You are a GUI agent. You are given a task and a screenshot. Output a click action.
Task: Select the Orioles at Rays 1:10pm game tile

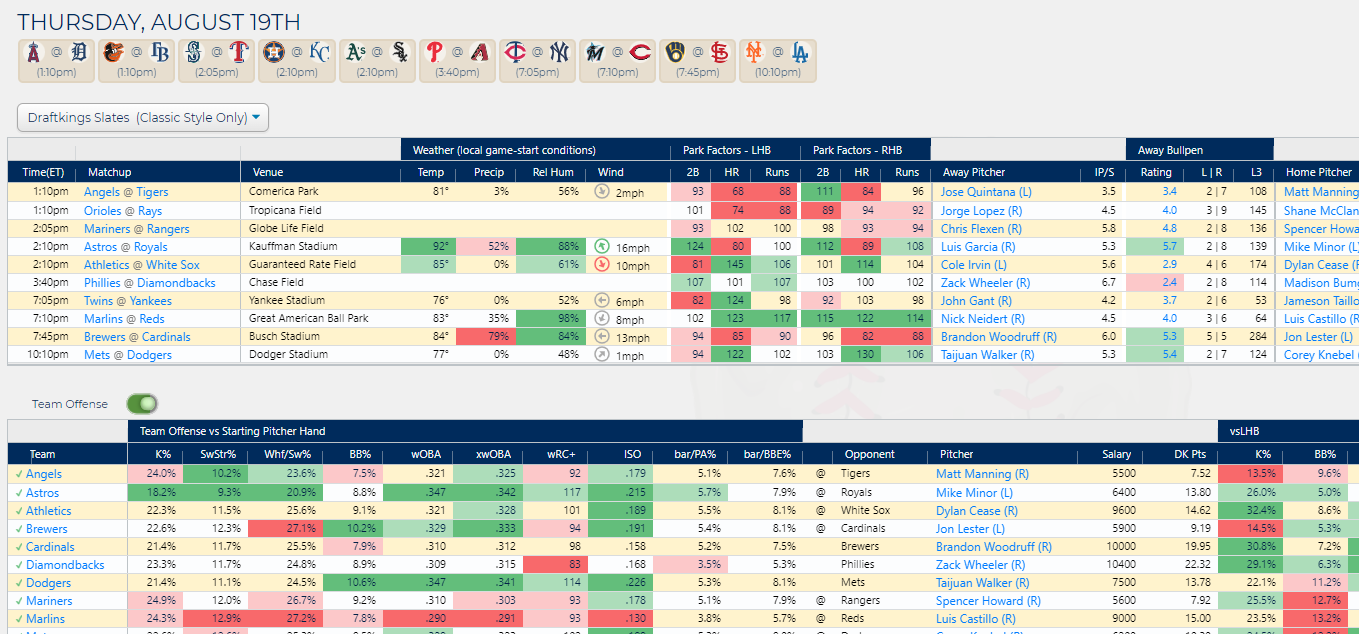[136, 60]
